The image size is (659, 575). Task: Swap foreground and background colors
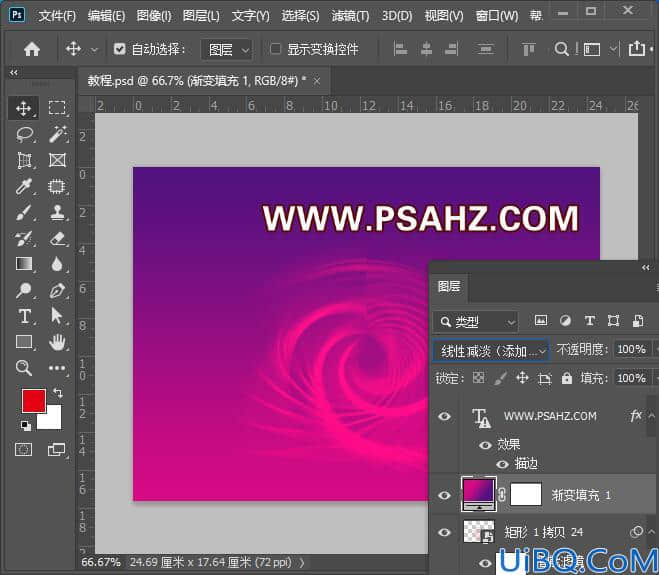click(58, 393)
